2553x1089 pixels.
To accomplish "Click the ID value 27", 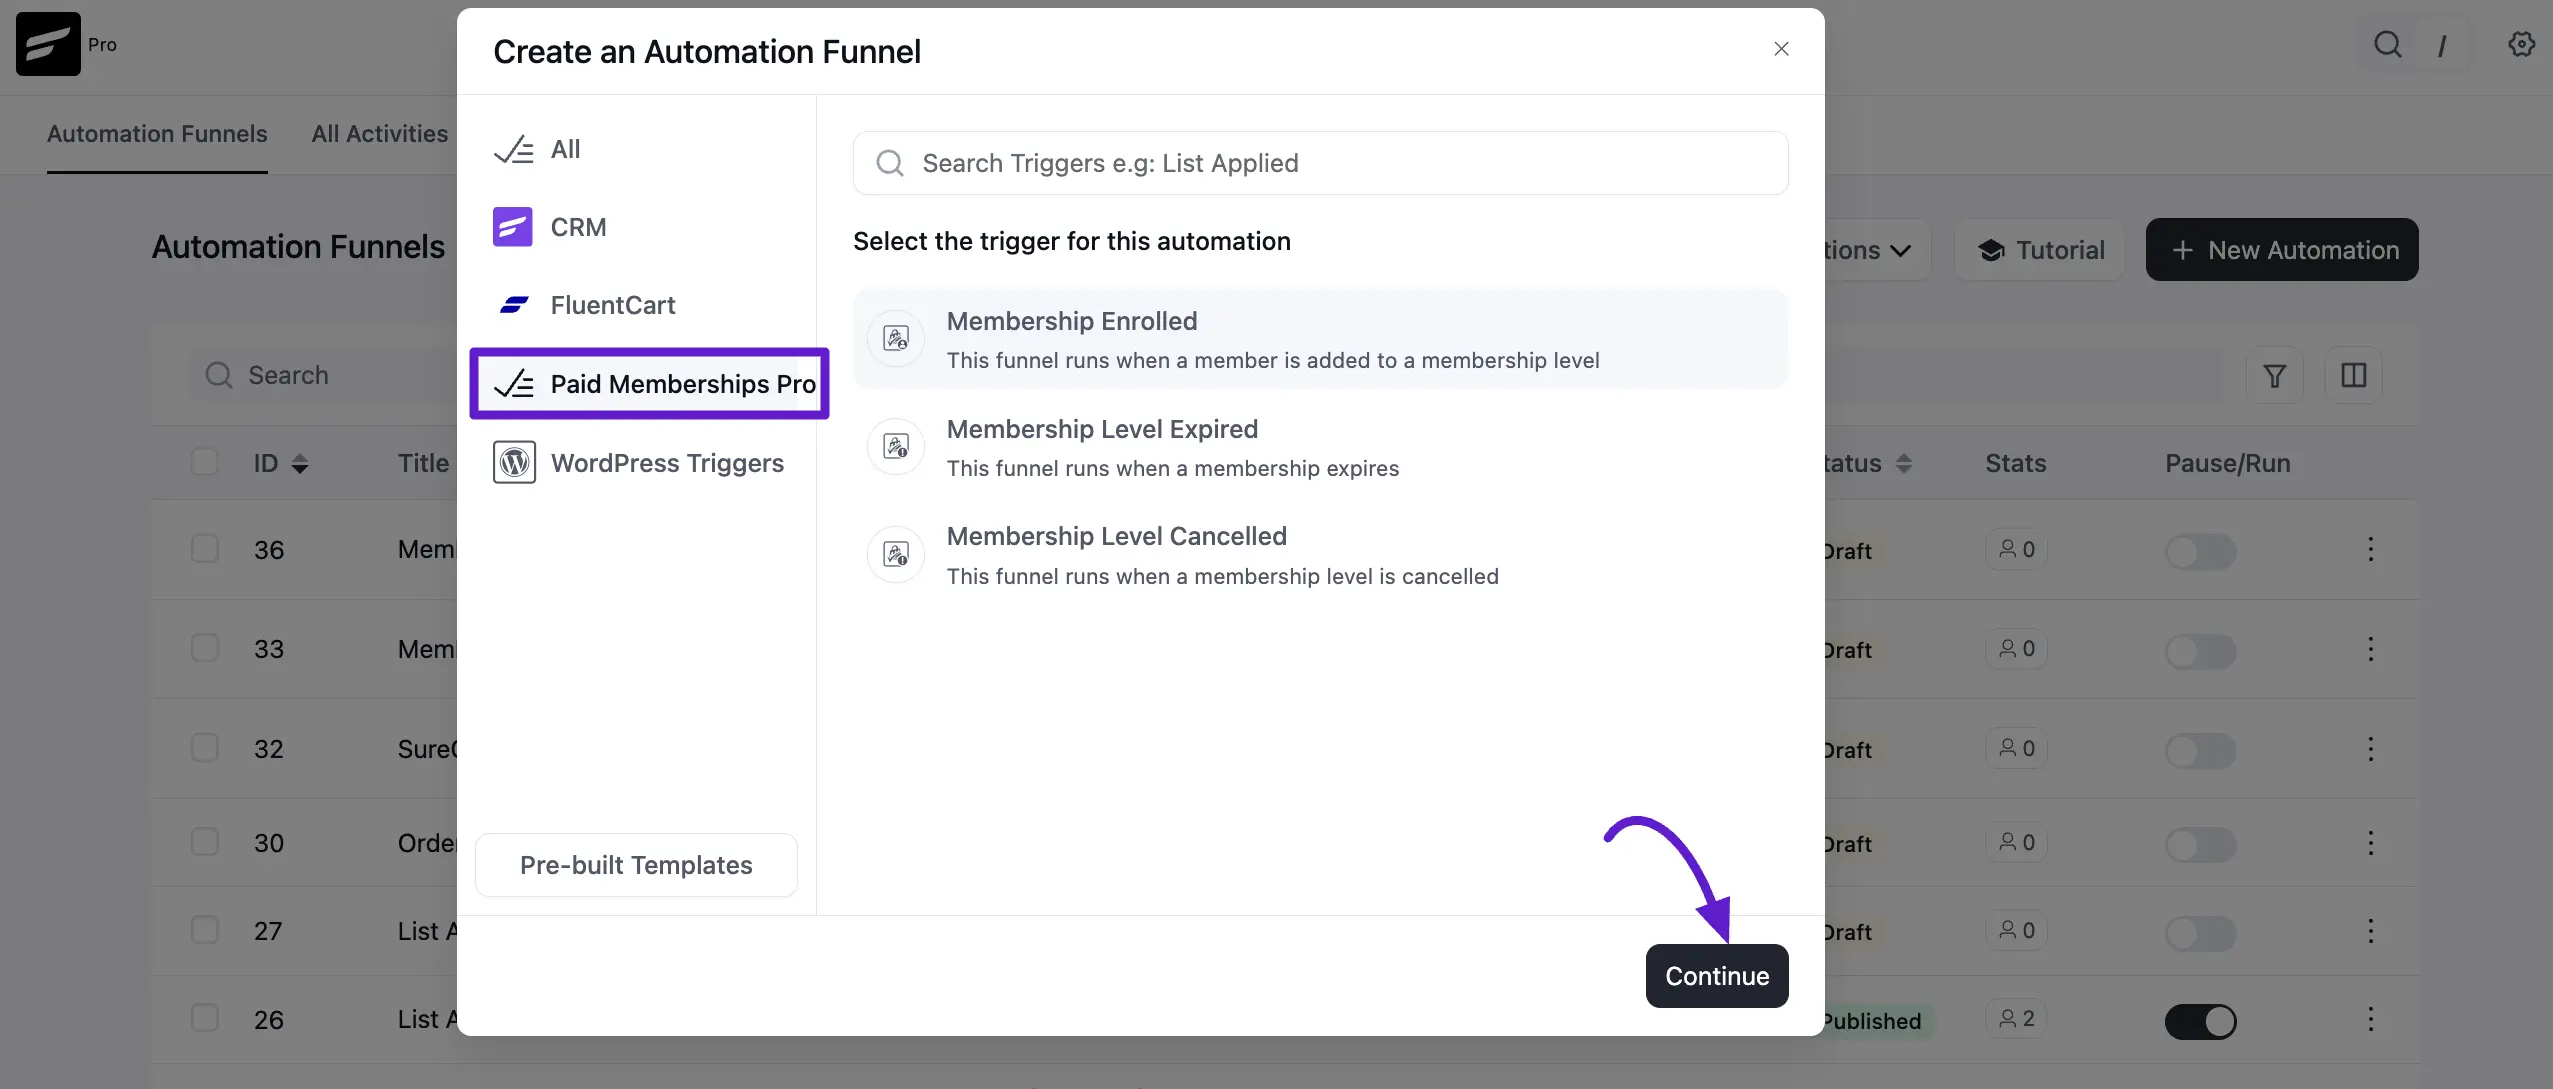I will 268,932.
